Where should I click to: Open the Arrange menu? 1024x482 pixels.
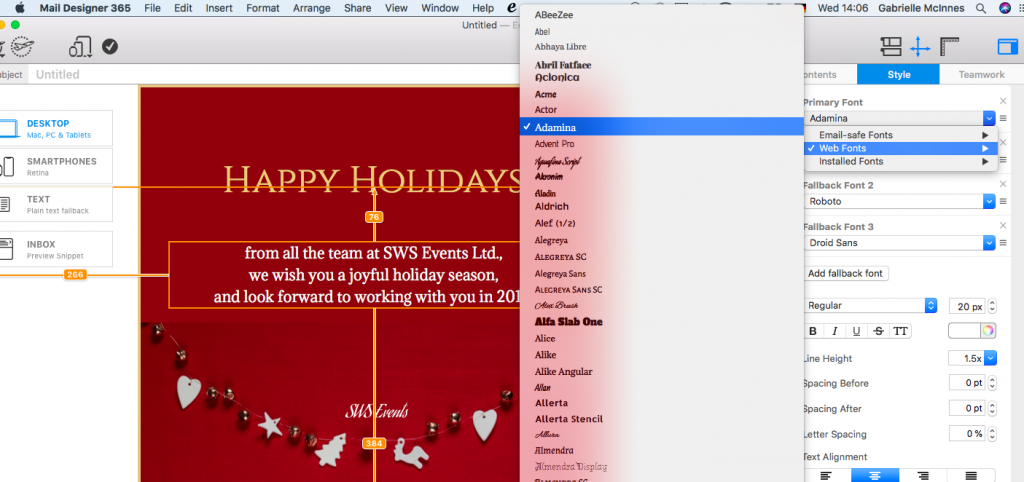point(312,8)
